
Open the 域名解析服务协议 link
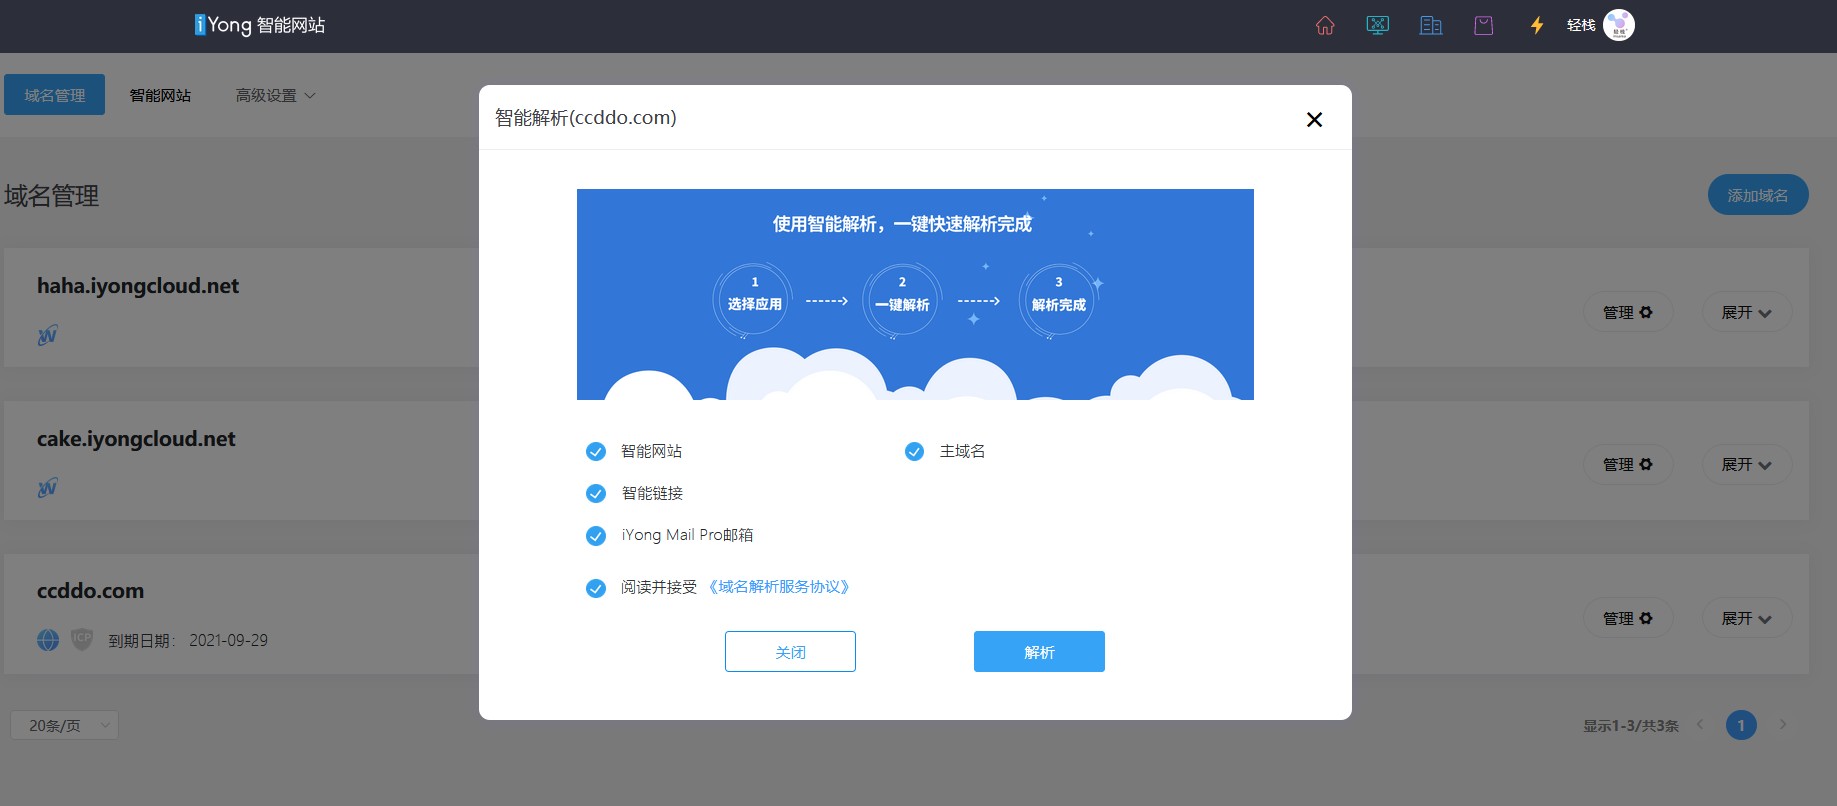780,587
